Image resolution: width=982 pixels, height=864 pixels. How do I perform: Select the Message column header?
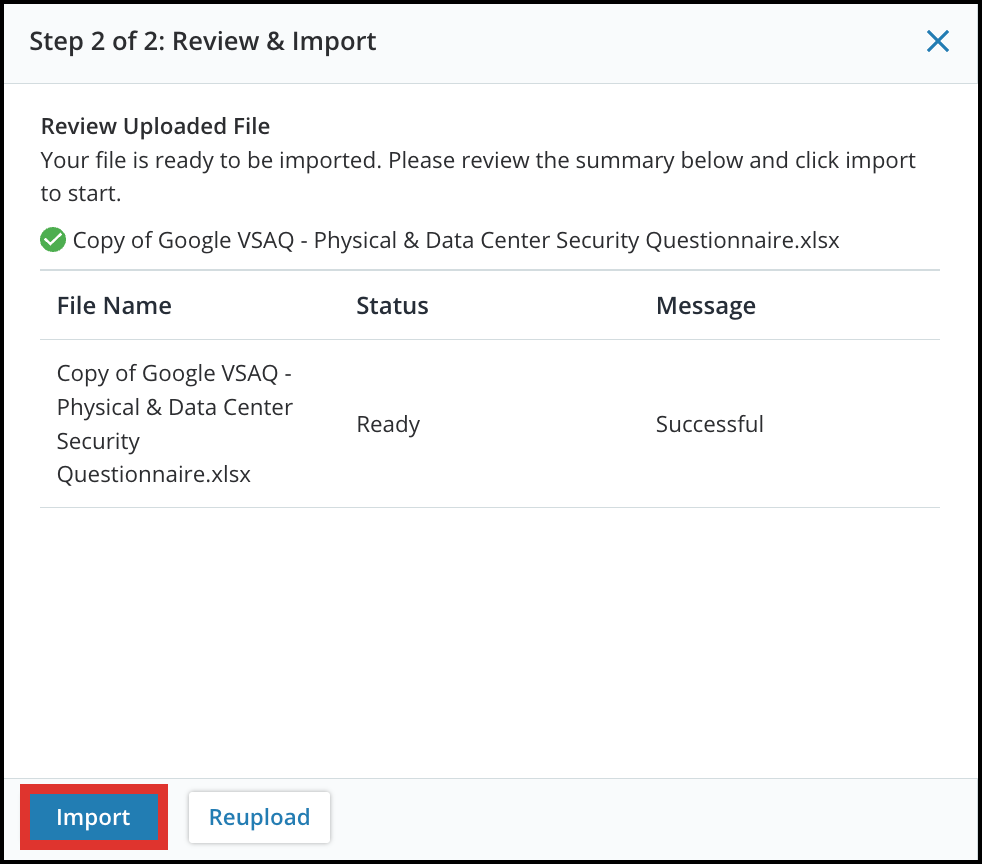point(705,305)
